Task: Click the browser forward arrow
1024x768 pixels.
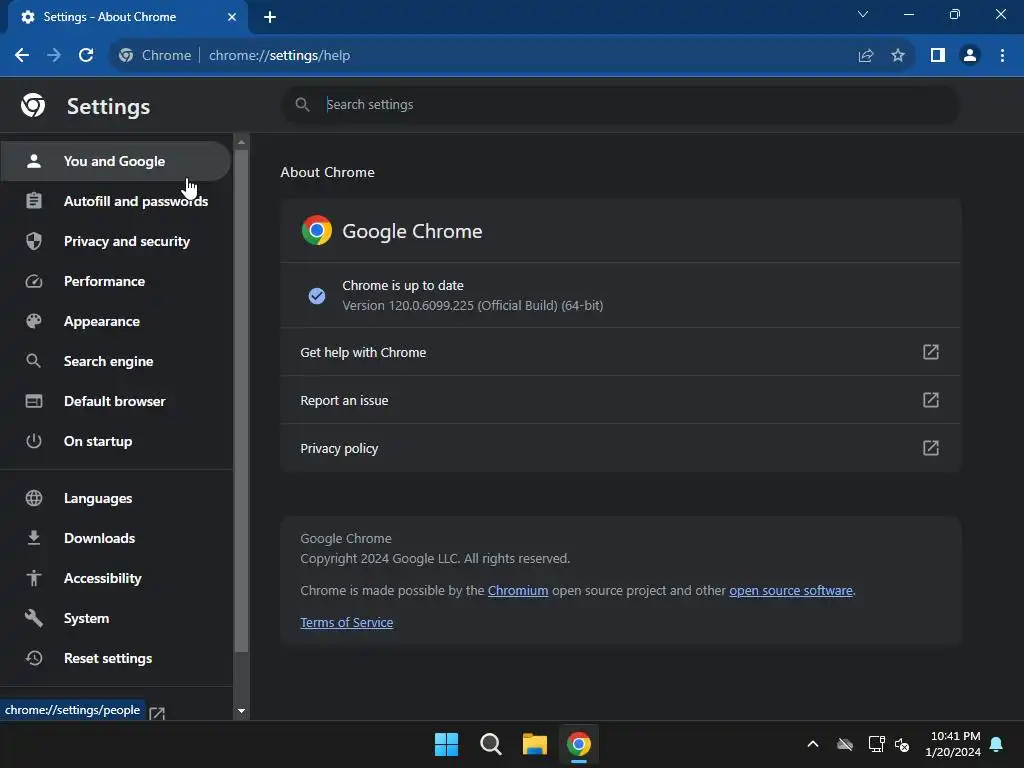Action: coord(54,56)
